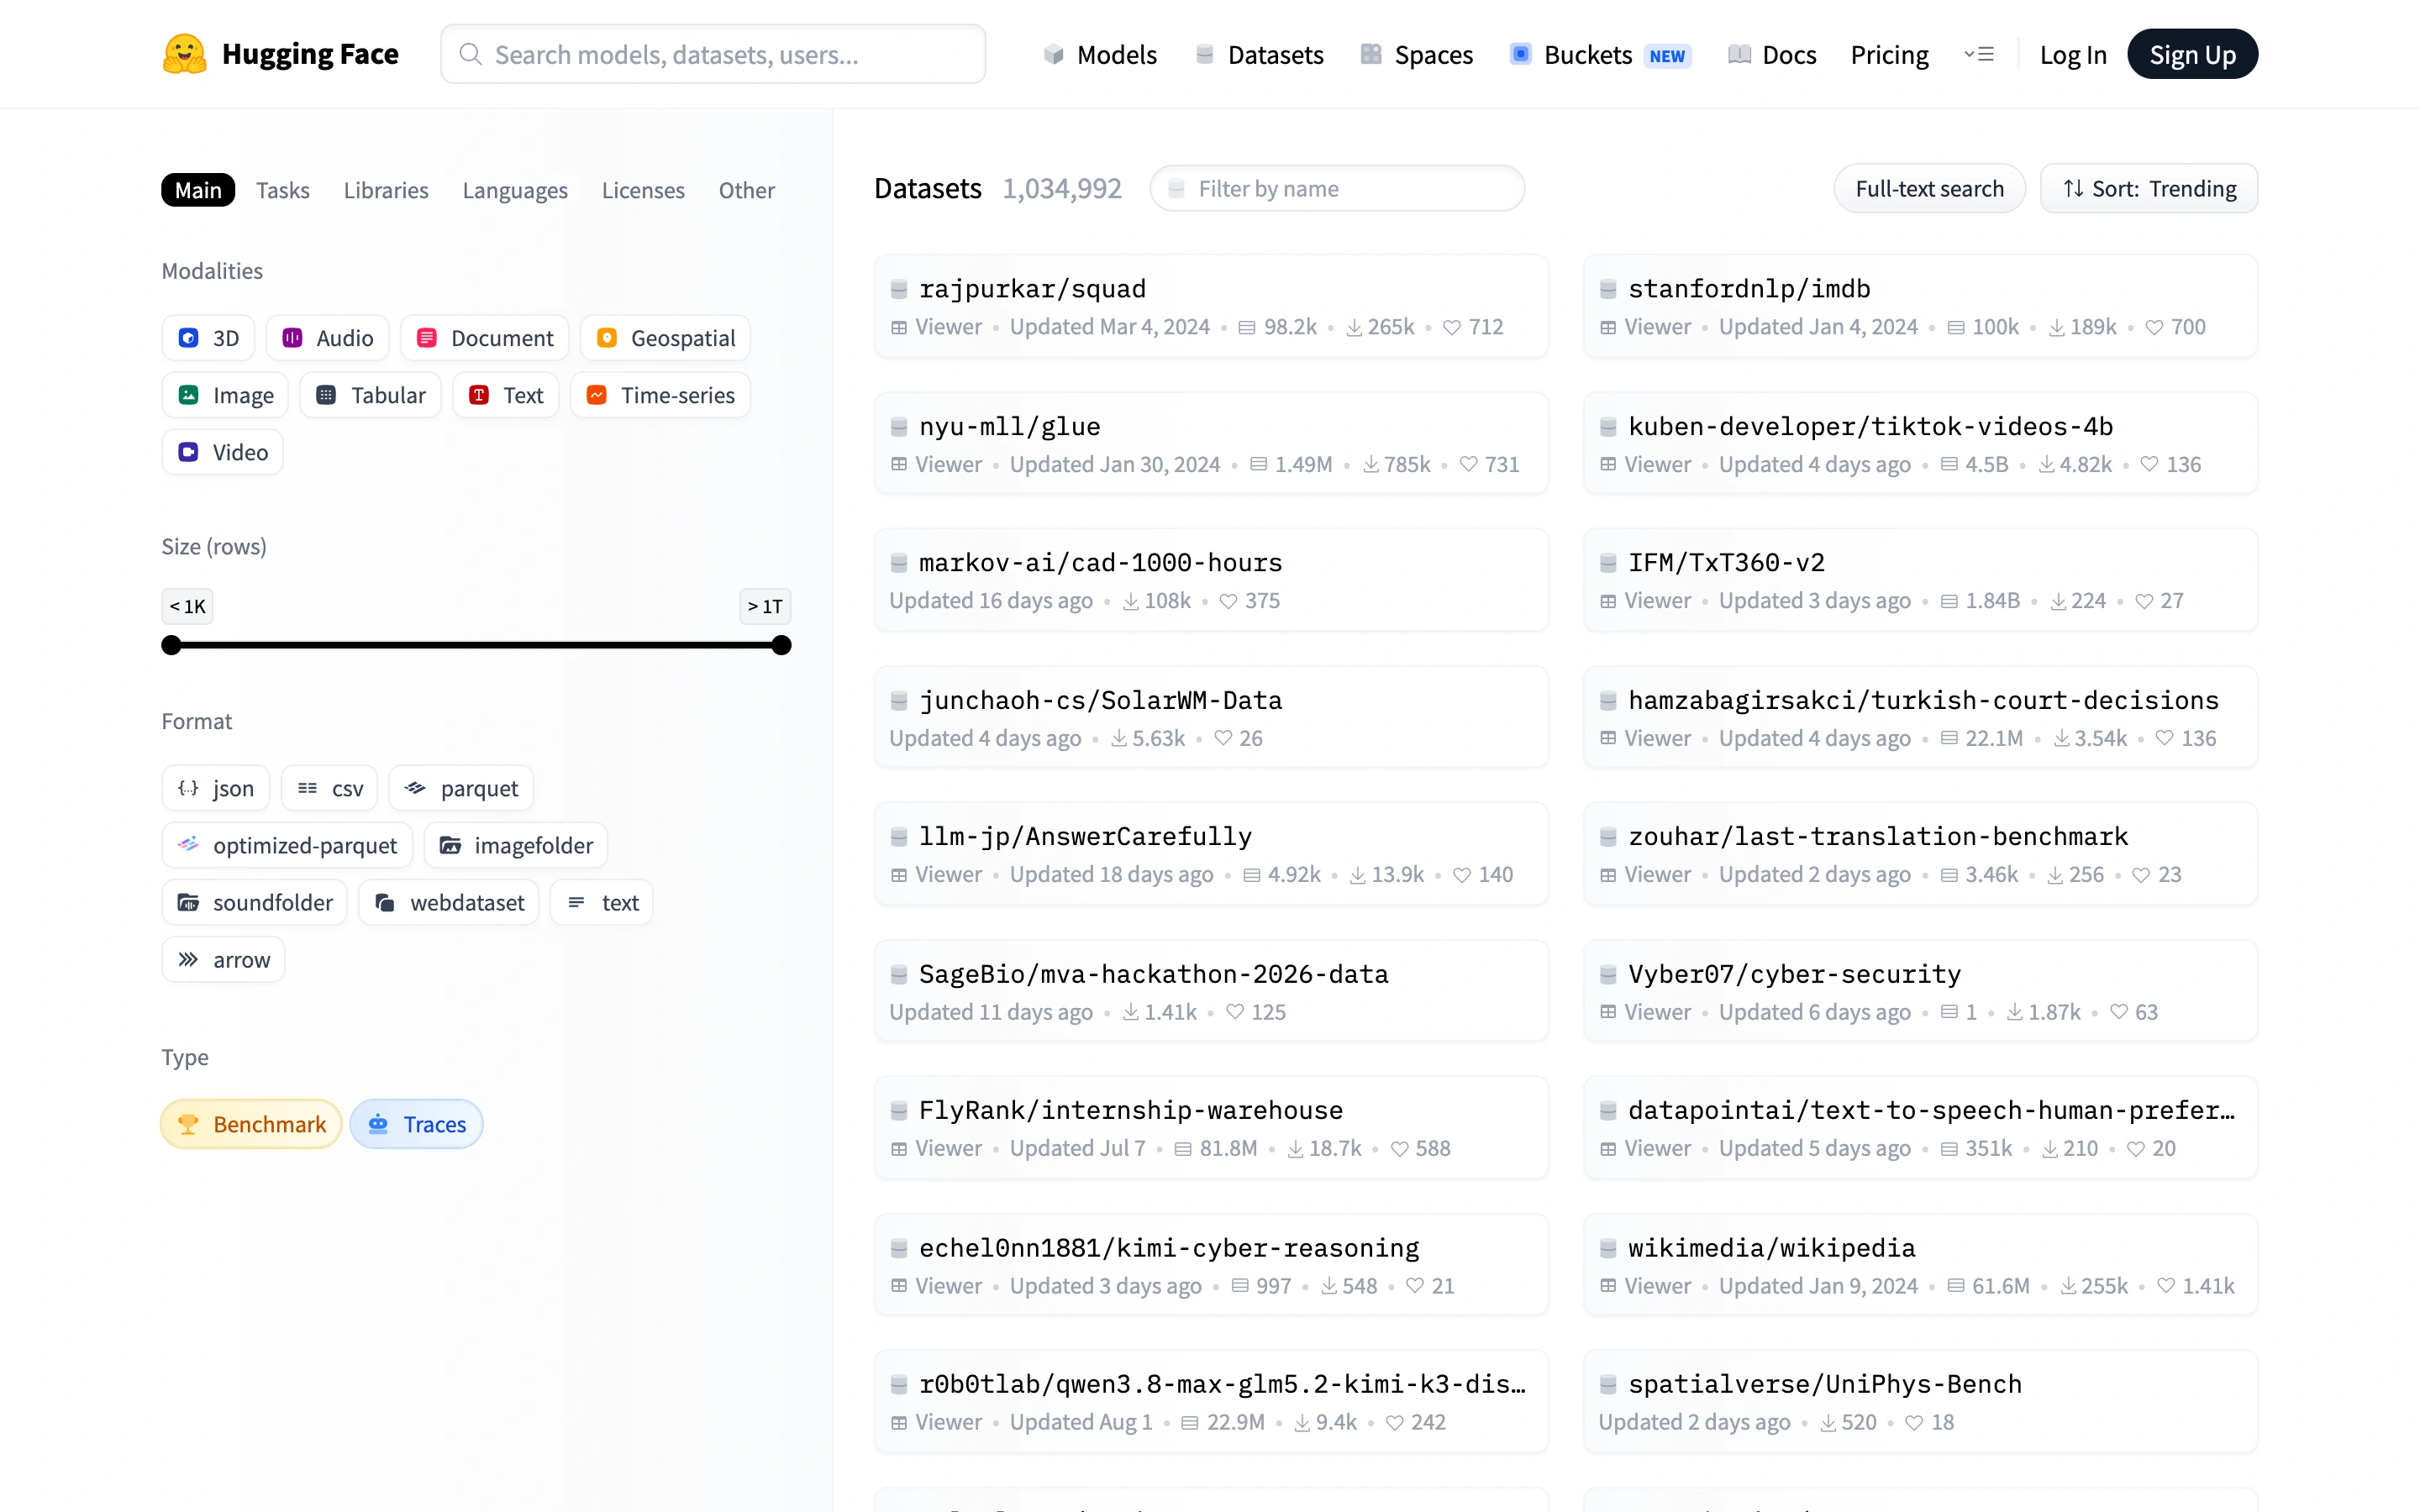Focus the Search models, datasets, users field
Image resolution: width=2420 pixels, height=1512 pixels.
point(713,54)
